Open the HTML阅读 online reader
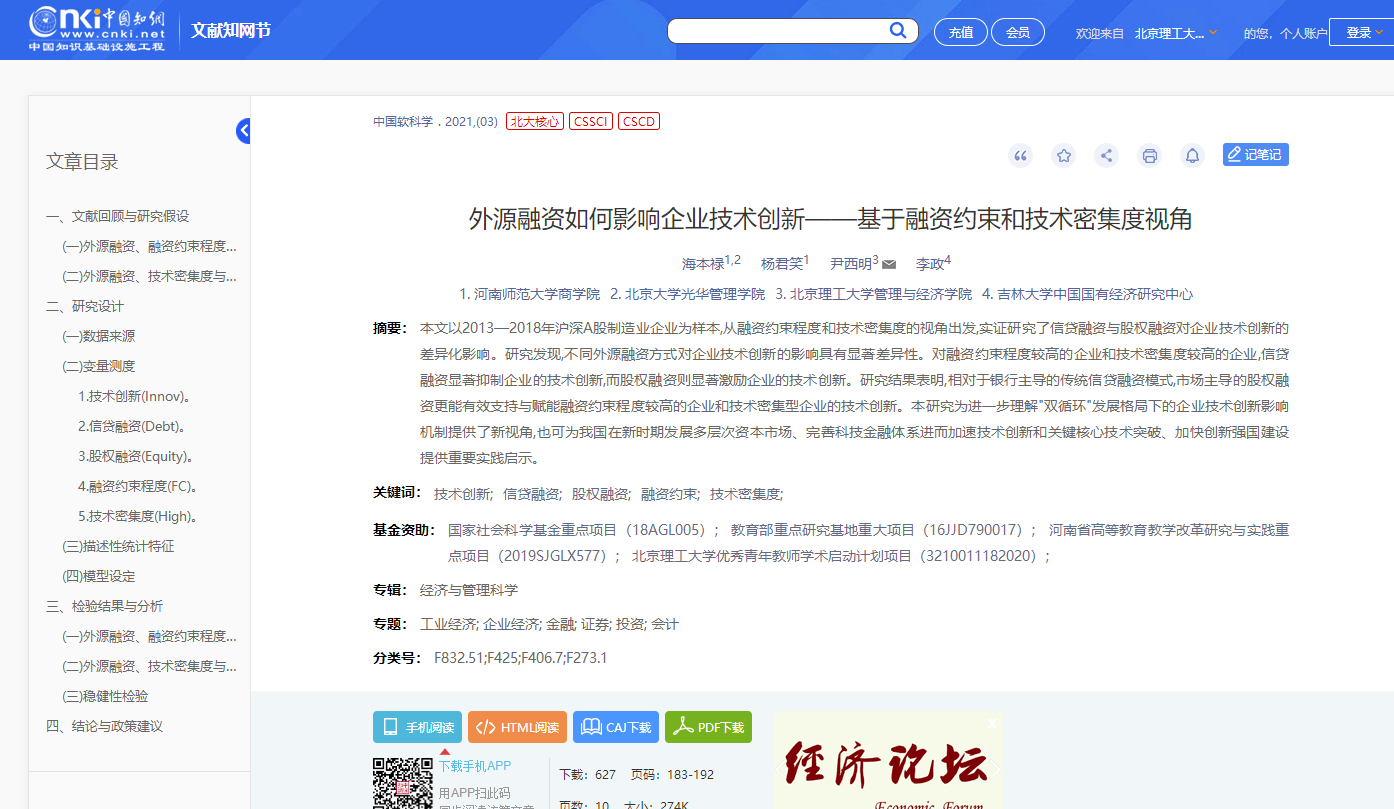 517,727
